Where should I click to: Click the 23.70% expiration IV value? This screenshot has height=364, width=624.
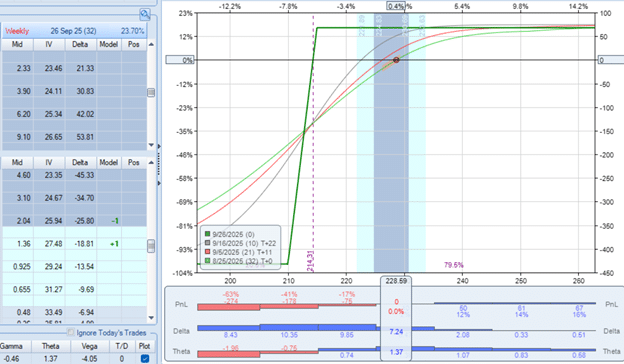coord(133,31)
